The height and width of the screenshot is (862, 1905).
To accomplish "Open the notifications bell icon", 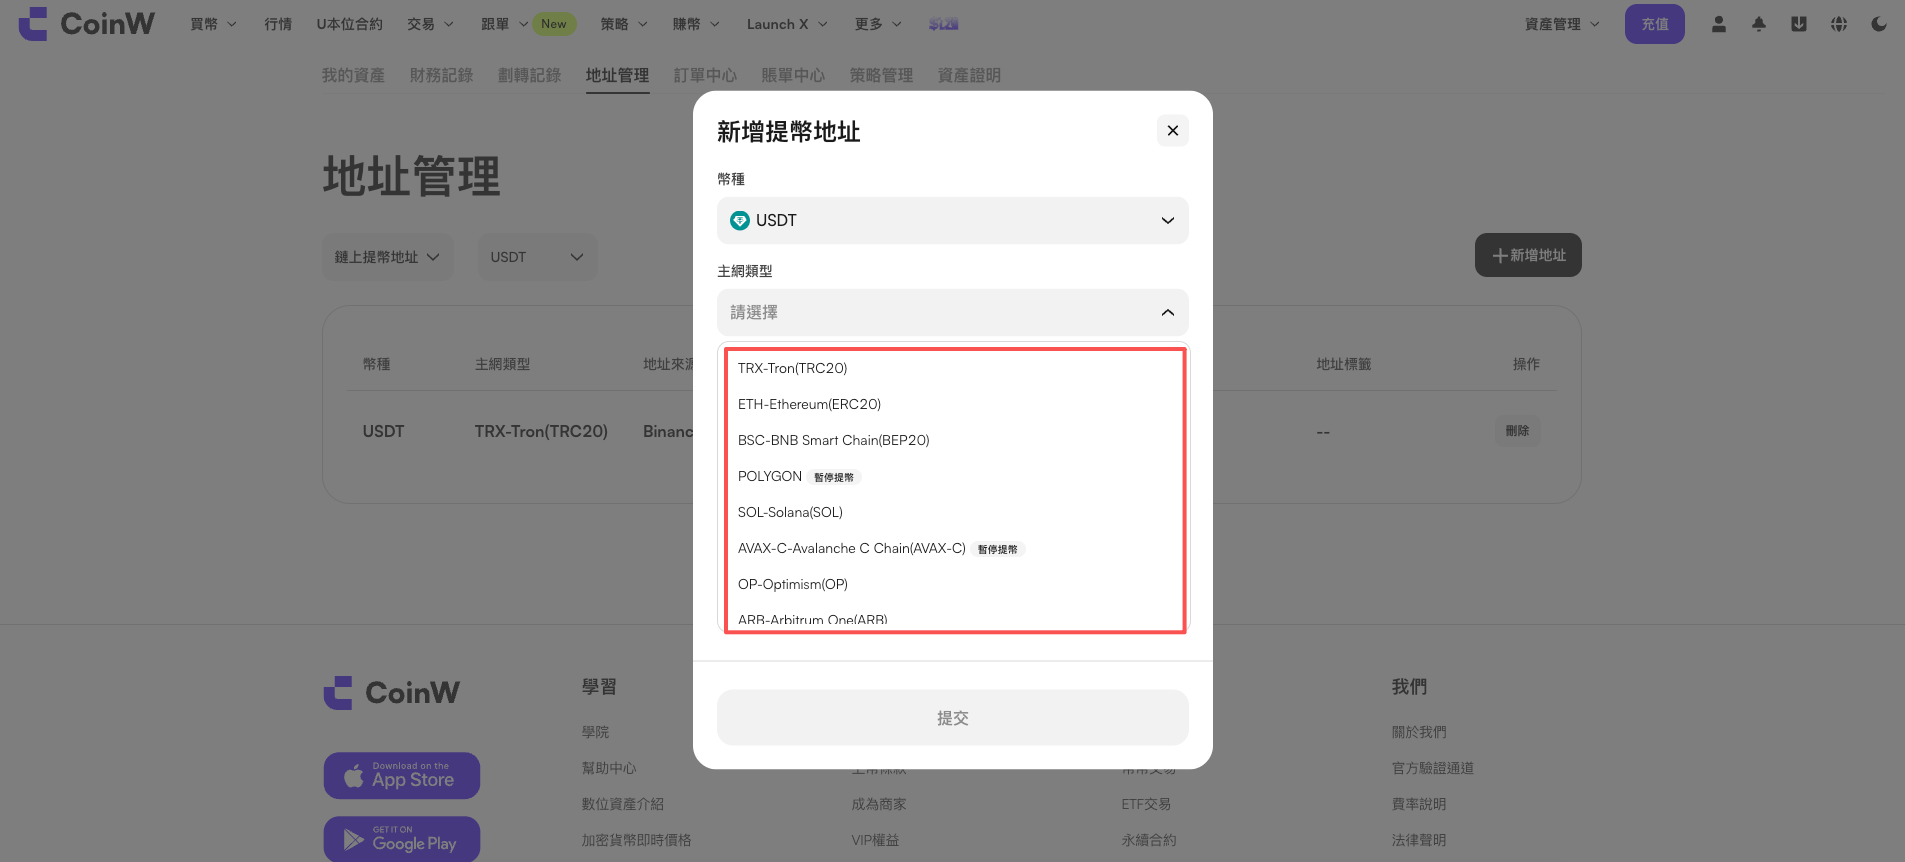I will coord(1759,24).
